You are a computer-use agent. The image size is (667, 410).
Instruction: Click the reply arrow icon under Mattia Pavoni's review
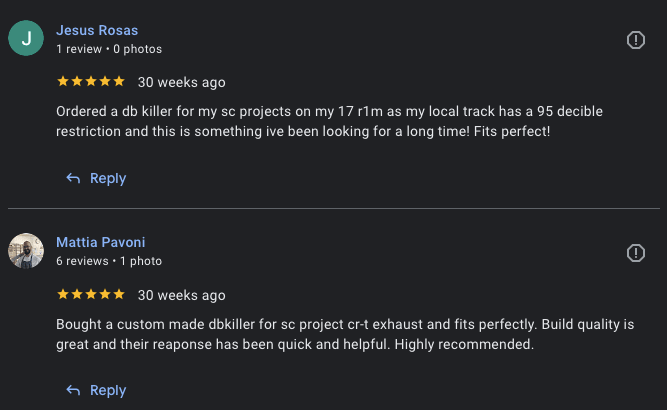tap(73, 390)
